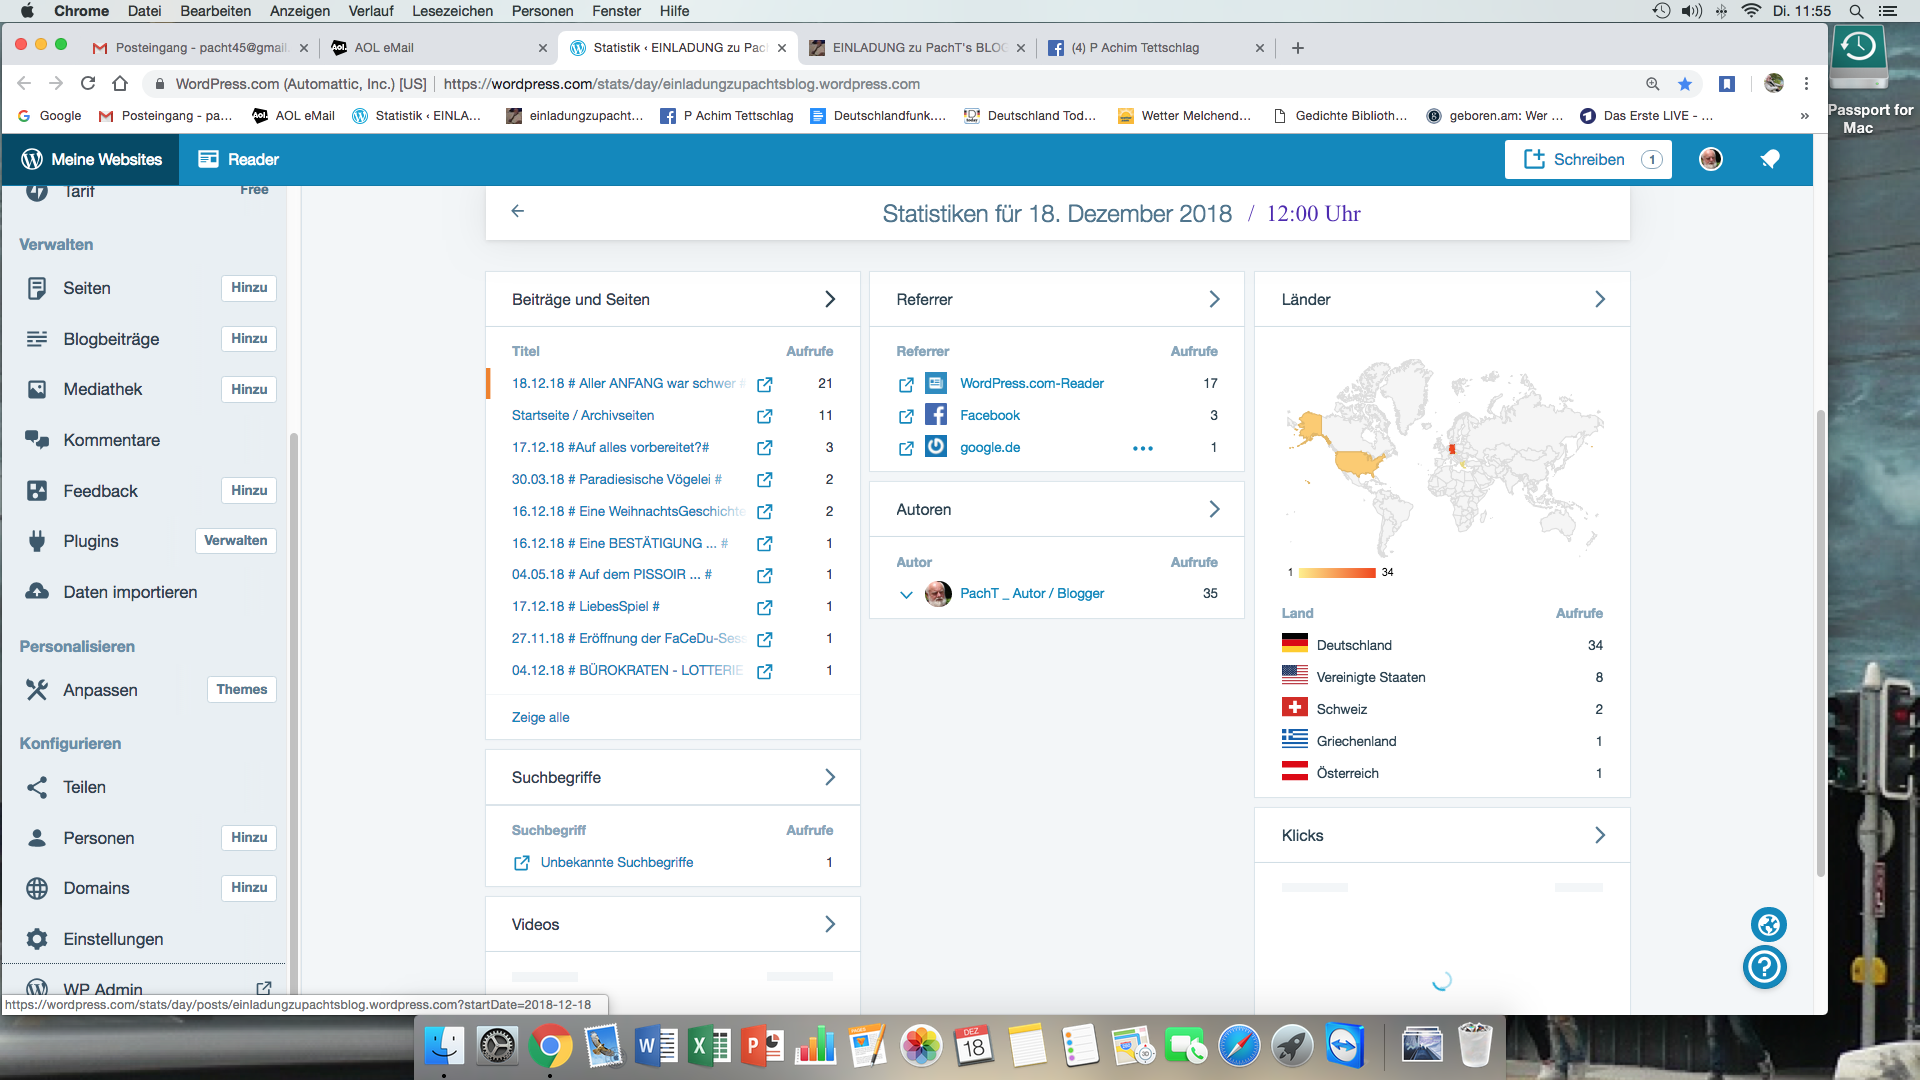Click the three dots next to google.de
Viewport: 1920px width, 1080px height.
point(1143,448)
